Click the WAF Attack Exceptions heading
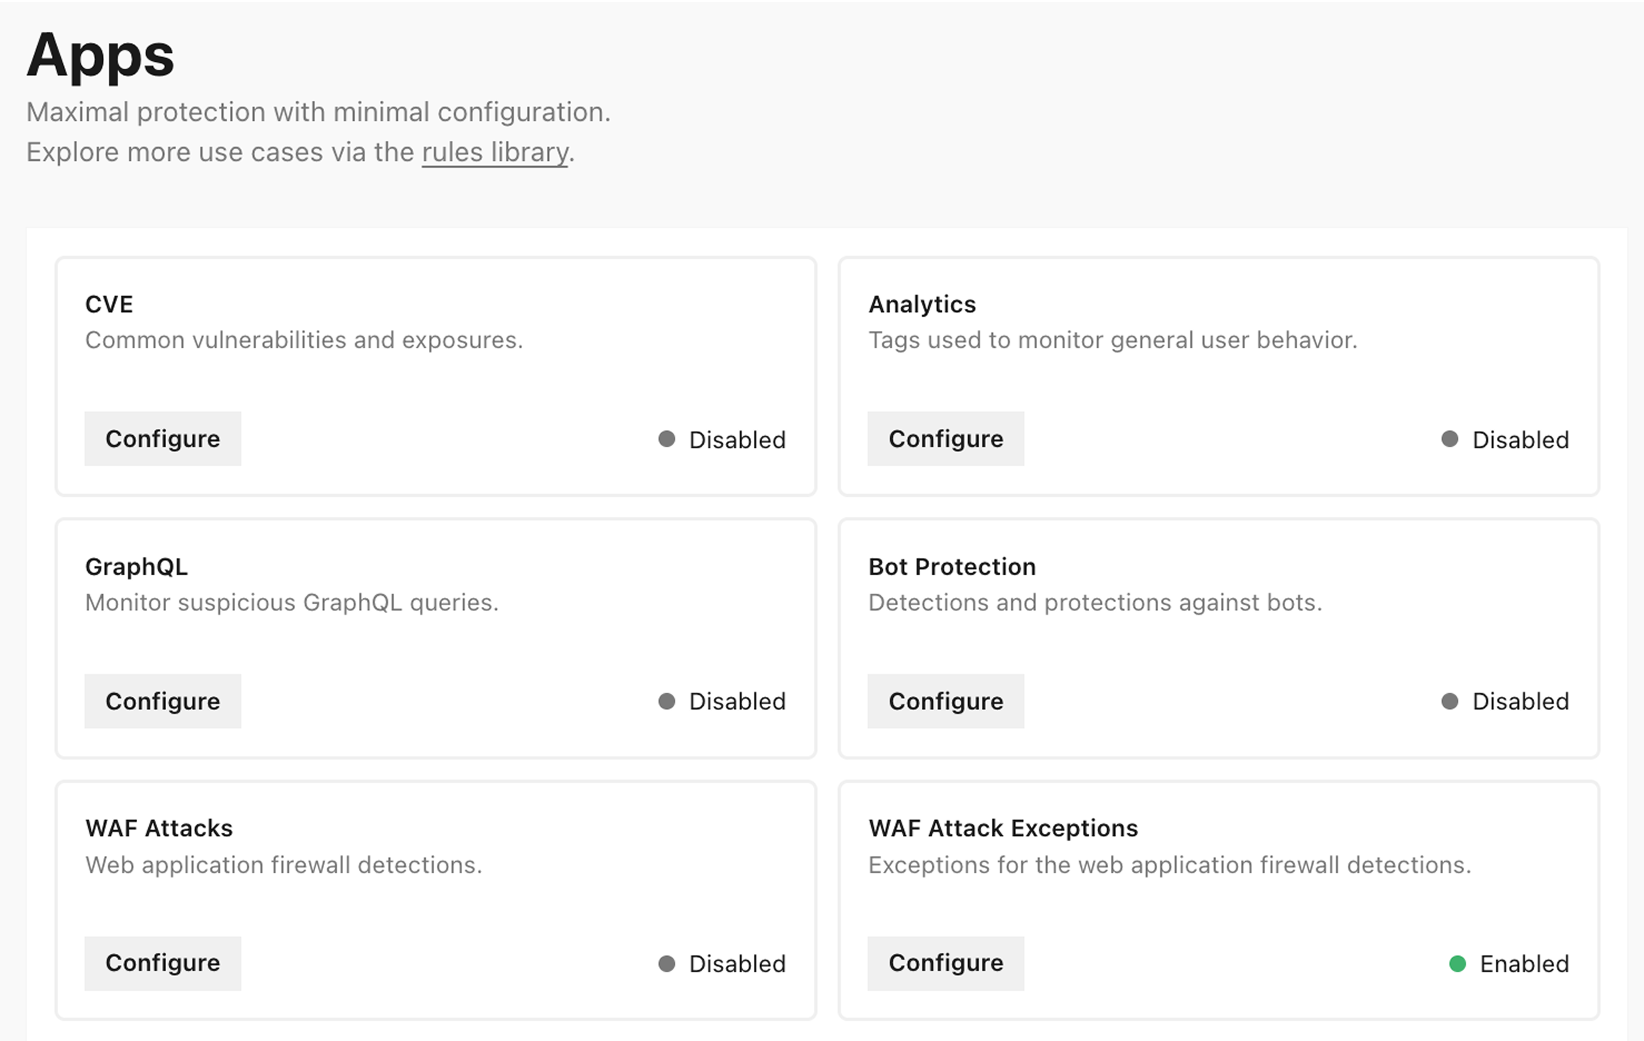This screenshot has width=1644, height=1041. pos(1003,828)
